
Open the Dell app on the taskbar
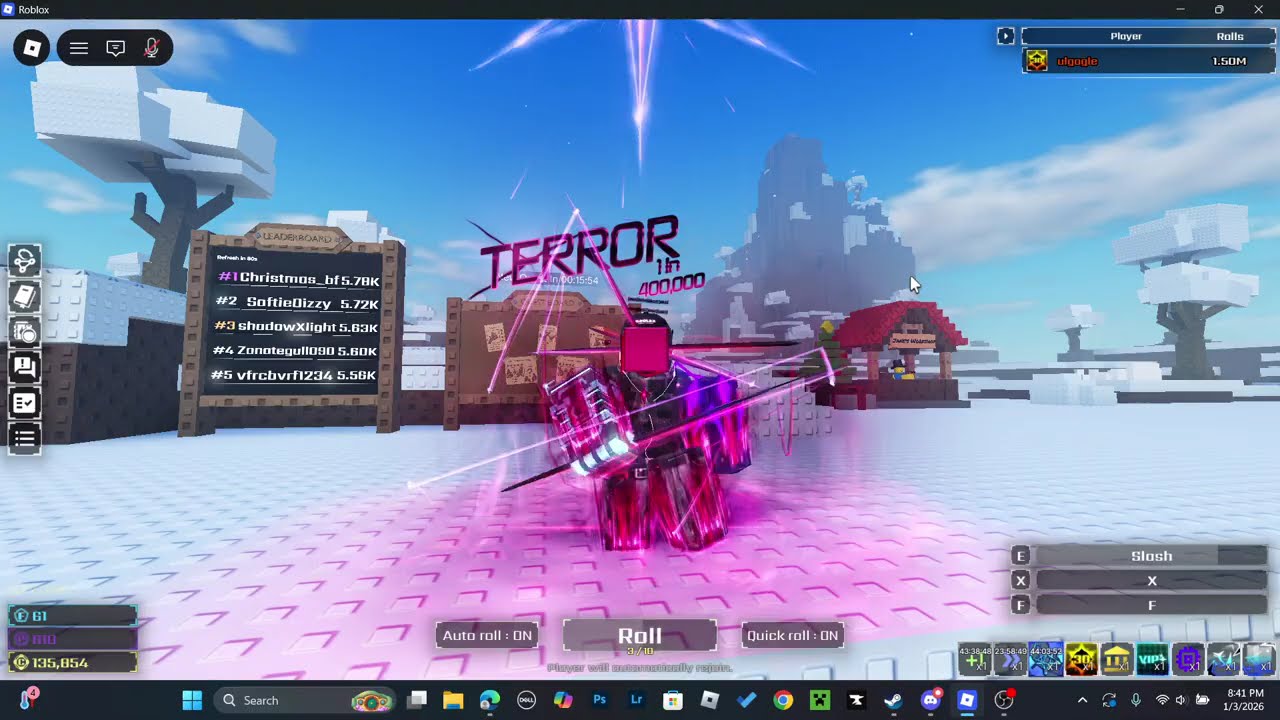click(526, 700)
